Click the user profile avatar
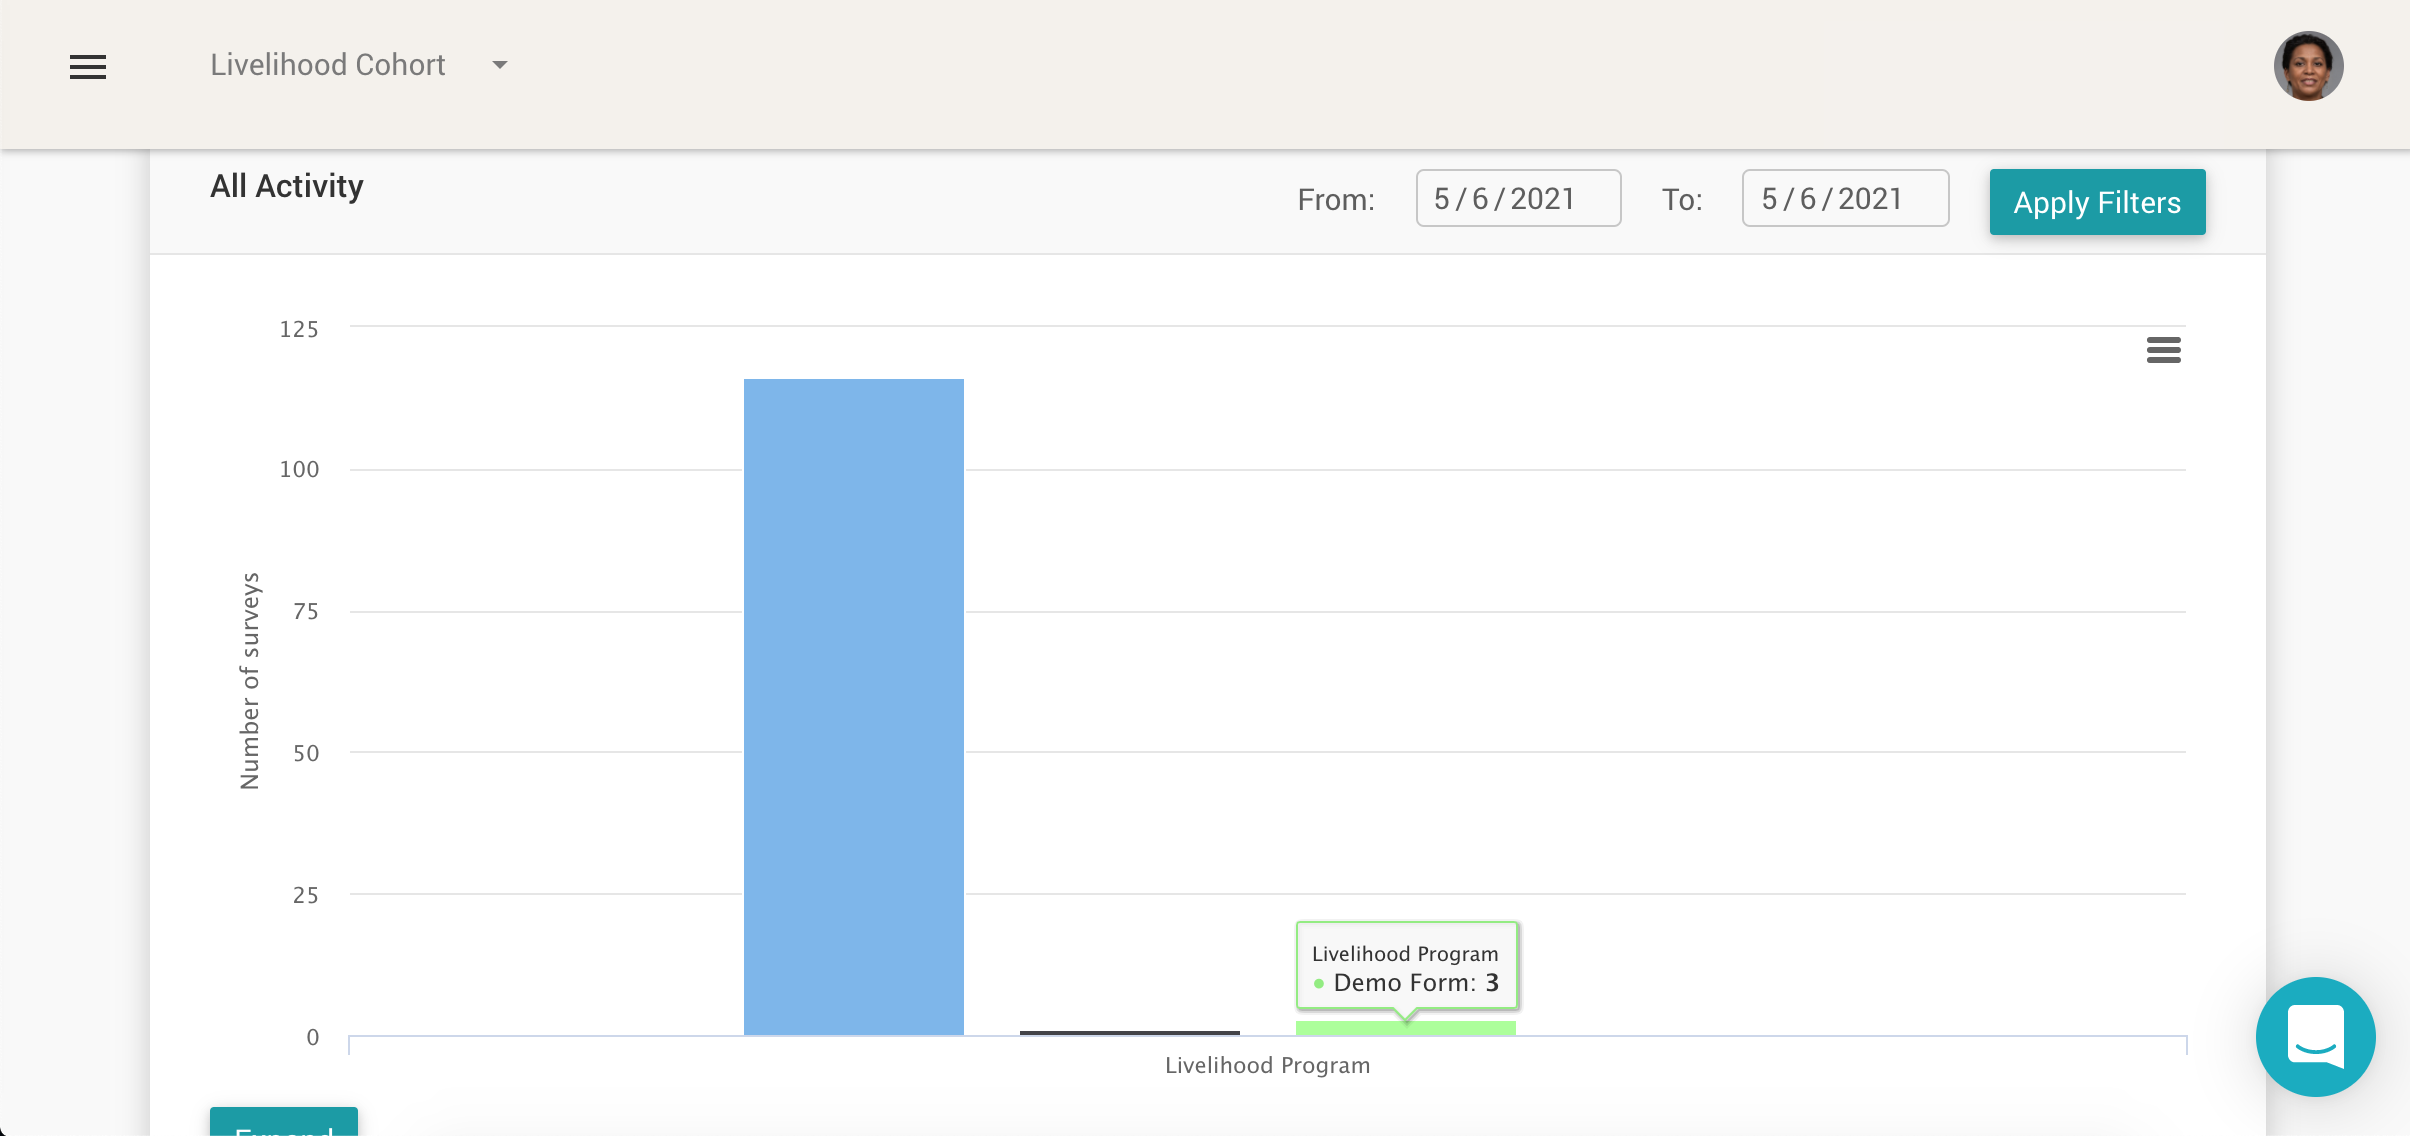This screenshot has height=1136, width=2410. pyautogui.click(x=2308, y=66)
